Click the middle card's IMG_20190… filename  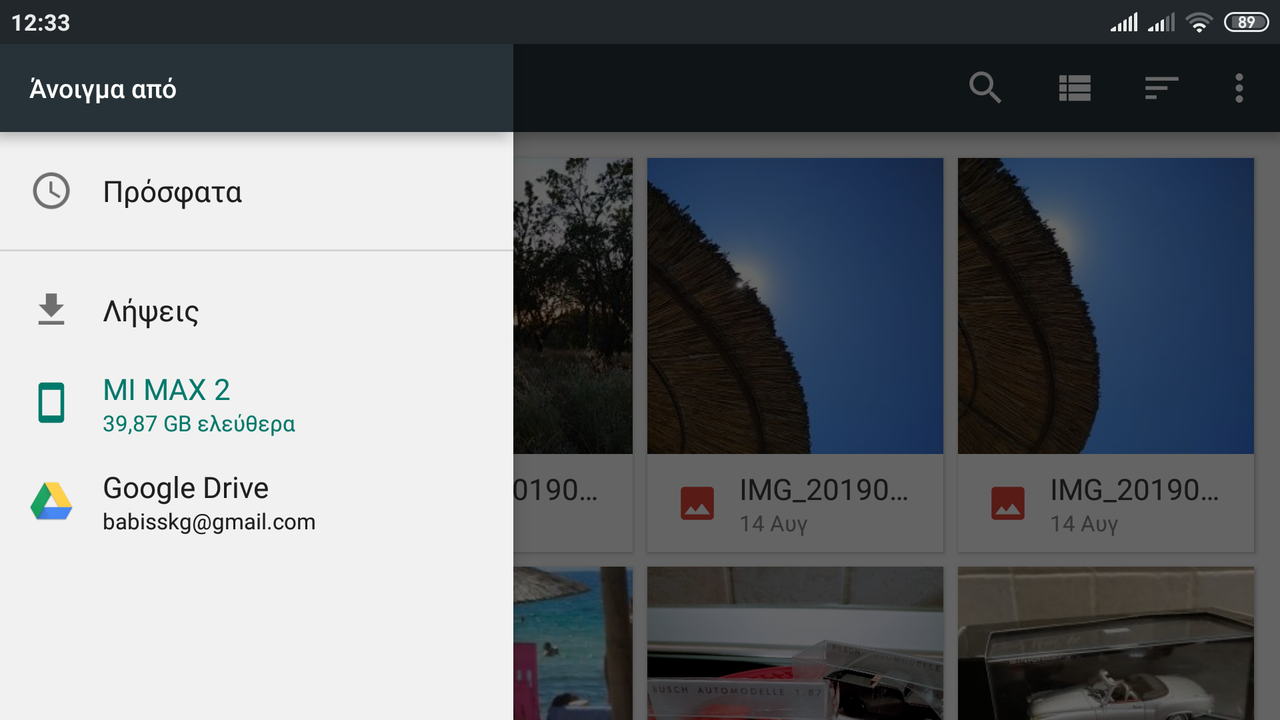[824, 490]
